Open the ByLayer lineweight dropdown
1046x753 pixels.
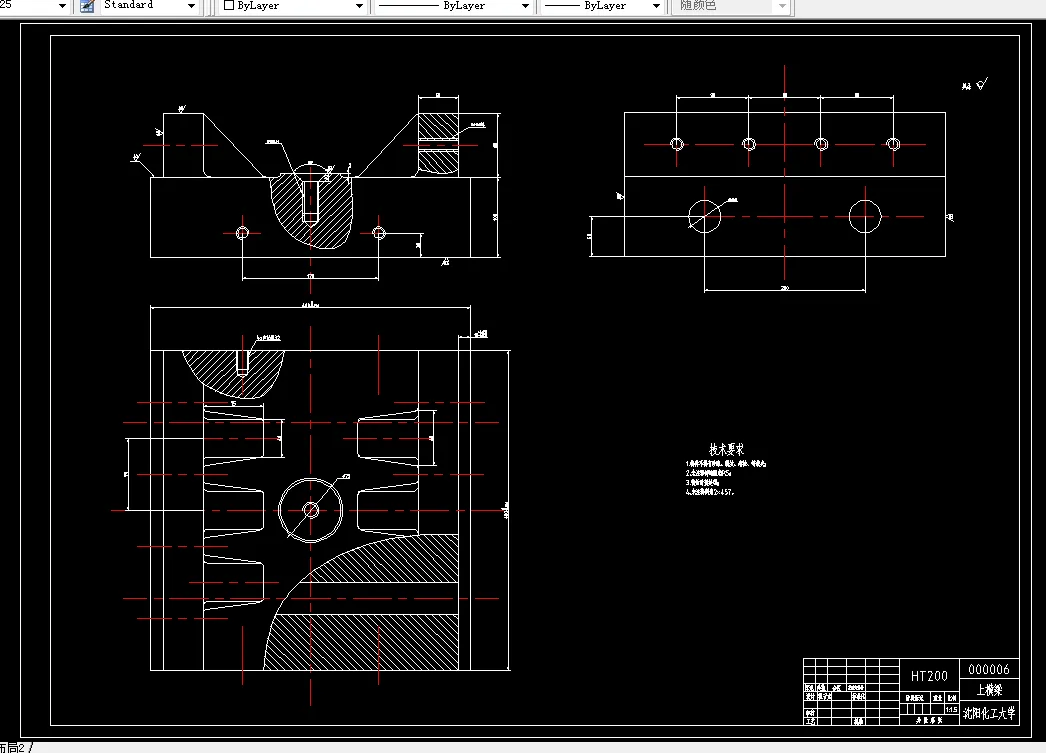[656, 6]
